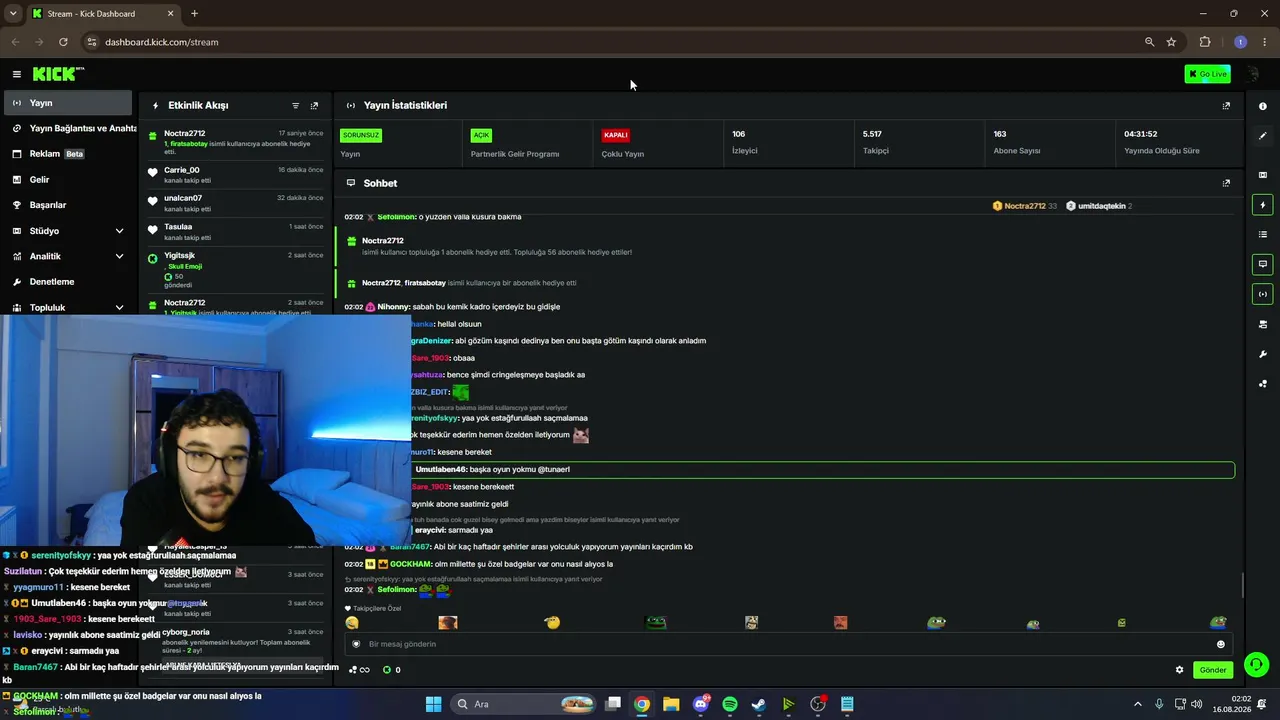Click the highlighted Umutlaben46 chat message
Image resolution: width=1280 pixels, height=720 pixels.
pyautogui.click(x=824, y=469)
